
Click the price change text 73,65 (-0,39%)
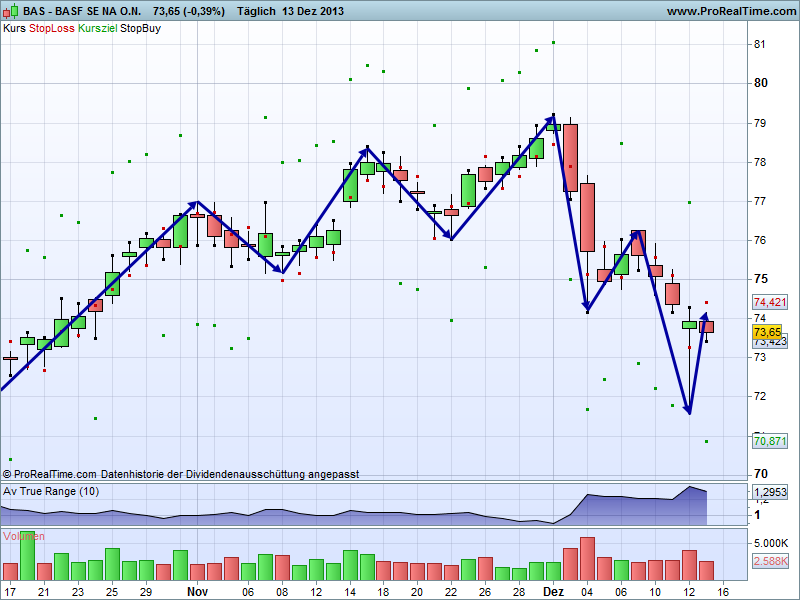tap(189, 11)
